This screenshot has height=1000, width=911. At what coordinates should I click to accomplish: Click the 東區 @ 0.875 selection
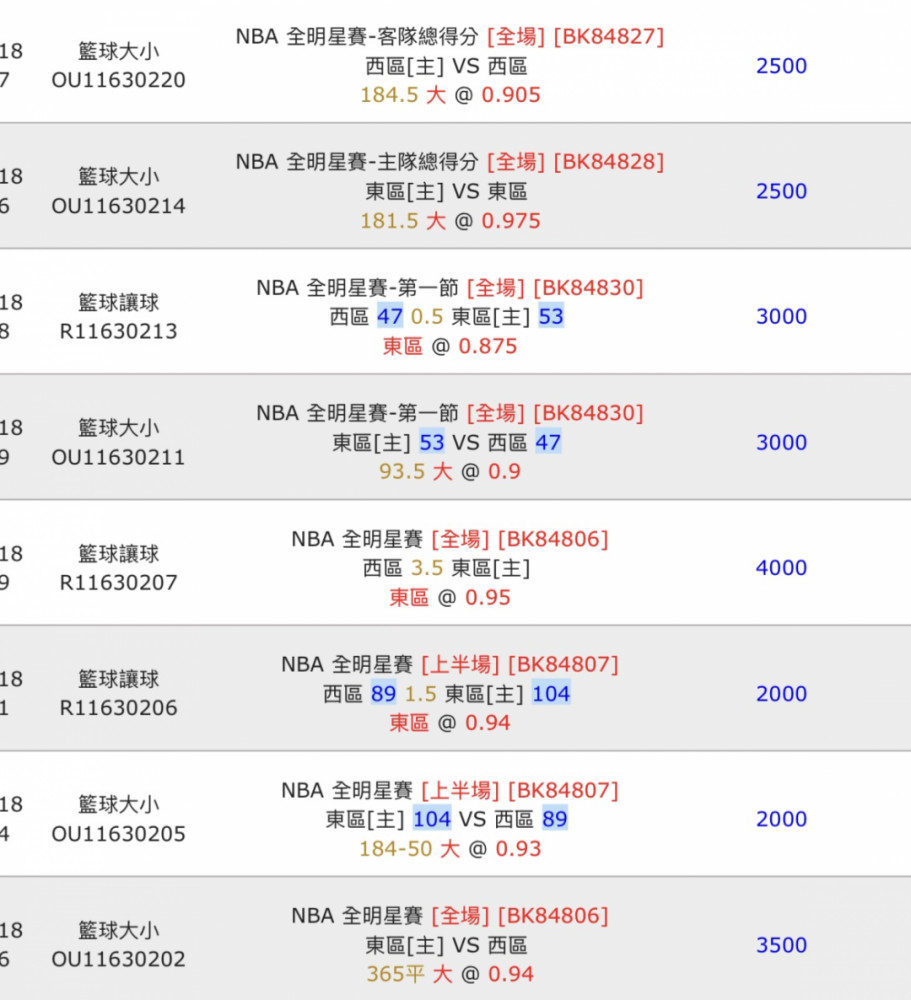[x=450, y=346]
